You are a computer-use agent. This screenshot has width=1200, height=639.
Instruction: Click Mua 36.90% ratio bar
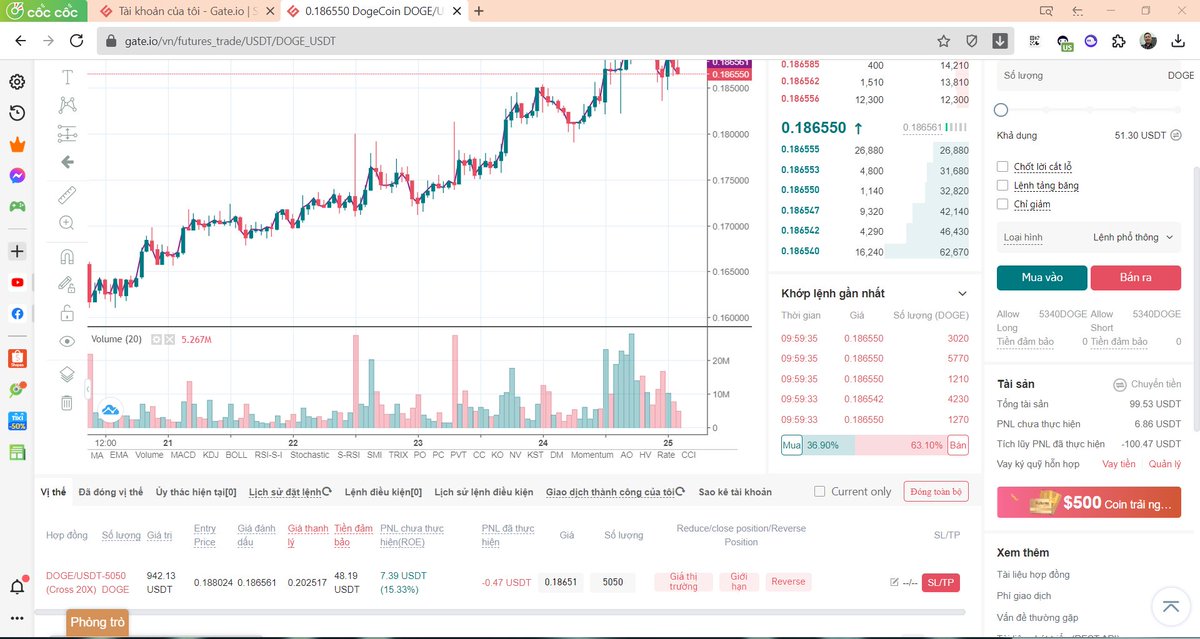pyautogui.click(x=817, y=445)
